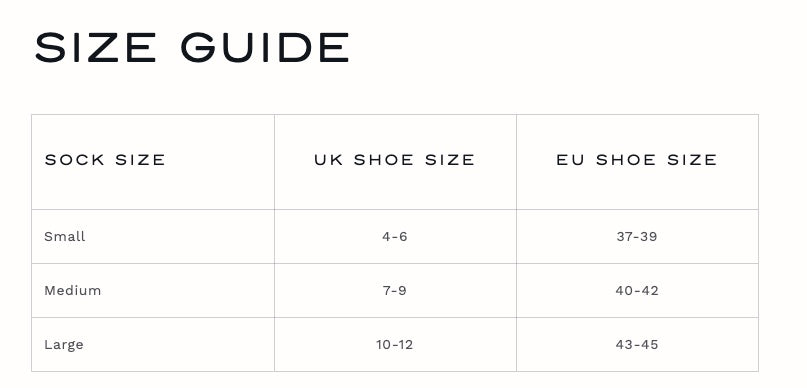Screen dimensions: 807x388
Task: Select the EU SHOE SIZE column header
Action: tap(637, 162)
